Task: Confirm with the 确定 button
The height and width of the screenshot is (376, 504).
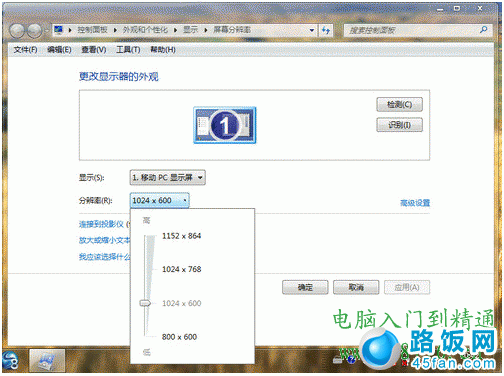Action: click(305, 287)
